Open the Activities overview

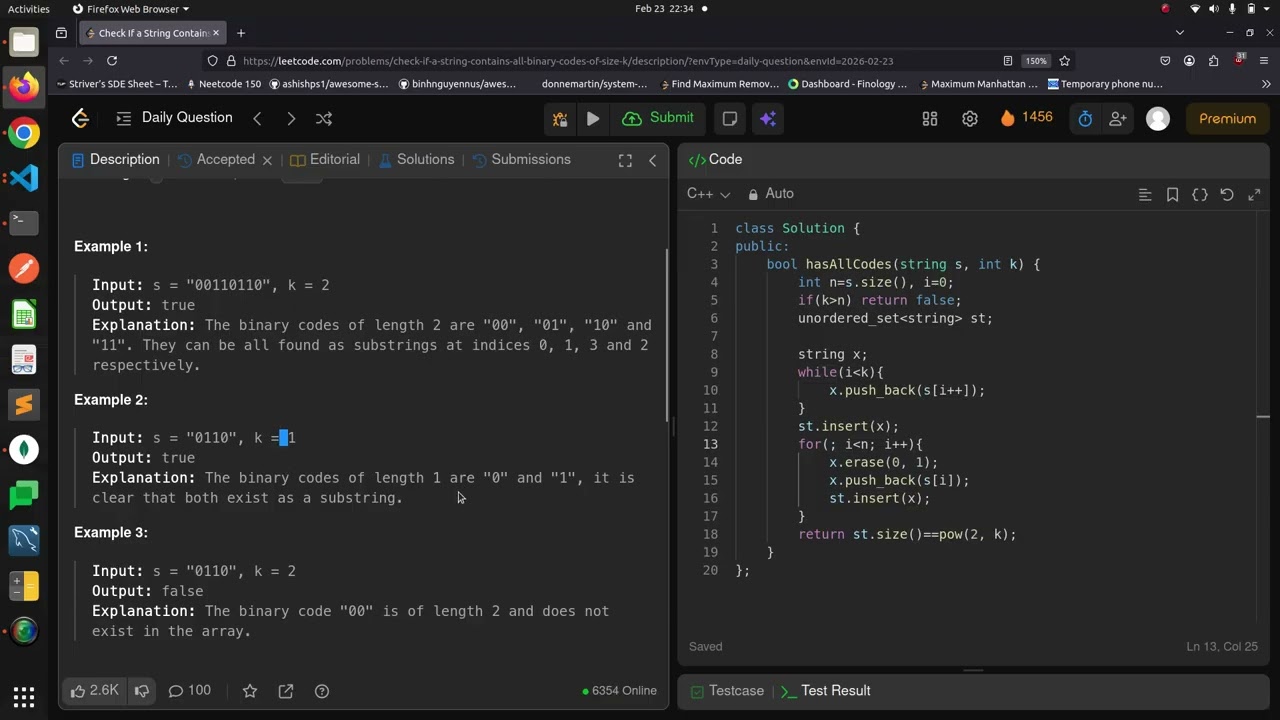tap(28, 9)
